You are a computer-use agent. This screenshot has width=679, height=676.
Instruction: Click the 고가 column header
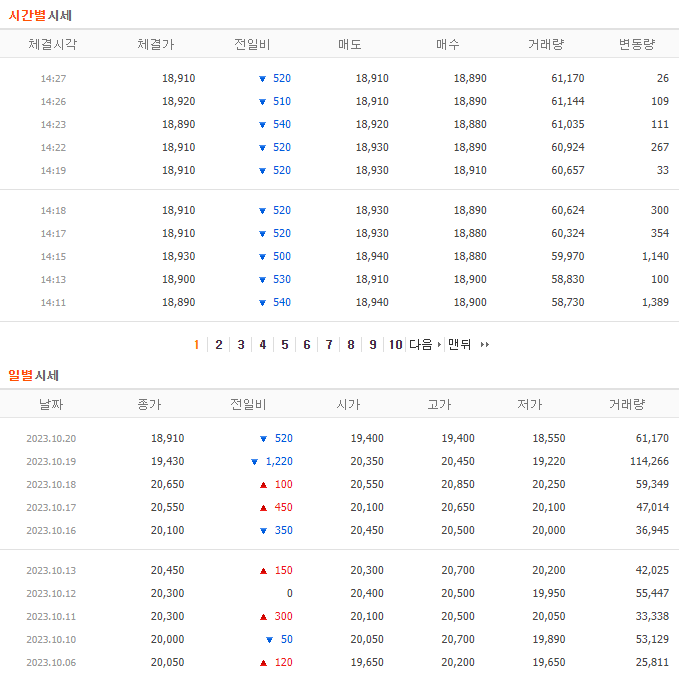[x=439, y=404]
